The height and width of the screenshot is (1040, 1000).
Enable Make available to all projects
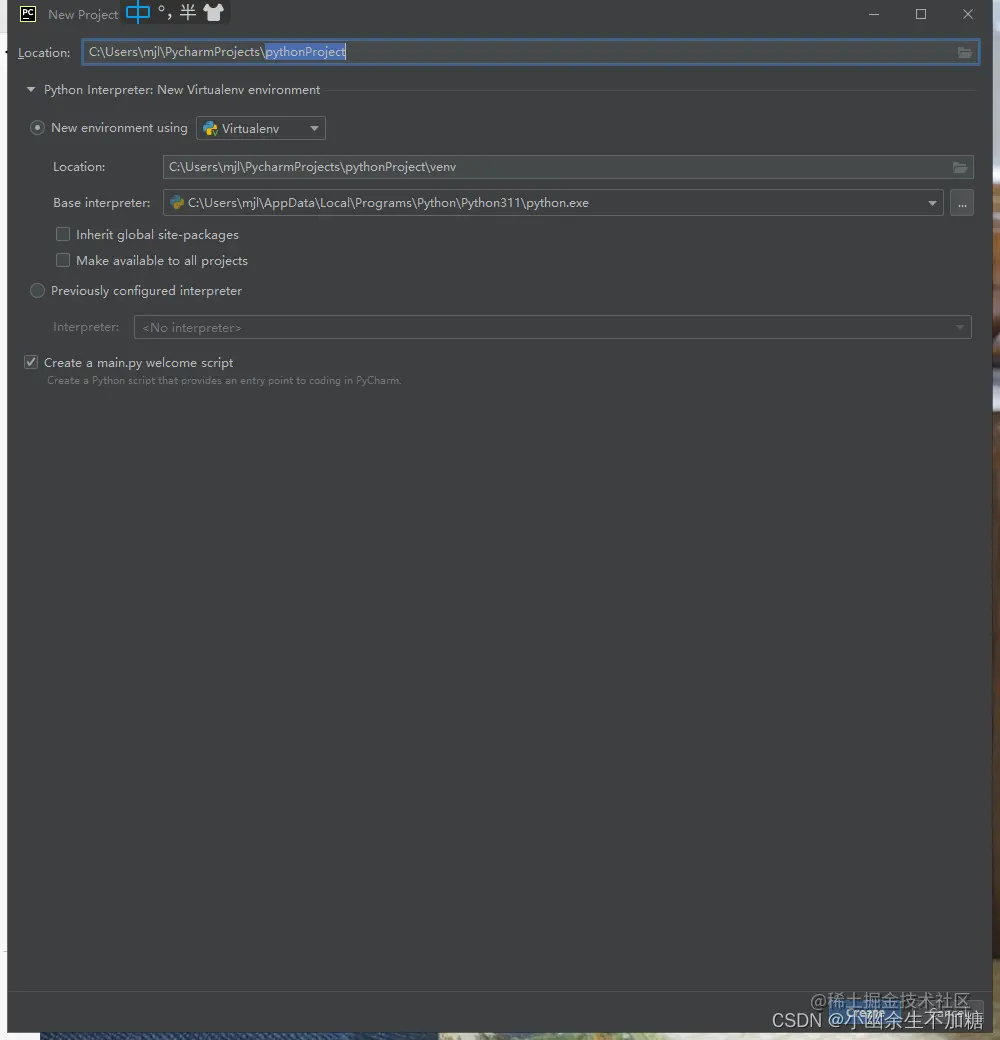coord(63,260)
